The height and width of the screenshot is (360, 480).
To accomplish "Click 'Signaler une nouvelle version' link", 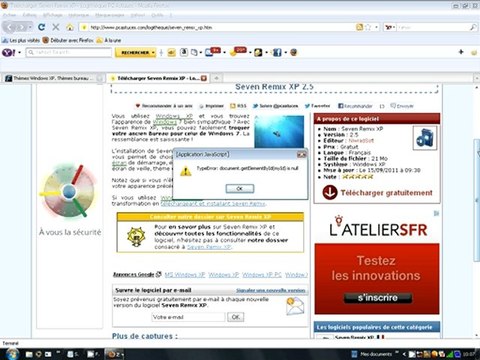I will [x=271, y=290].
